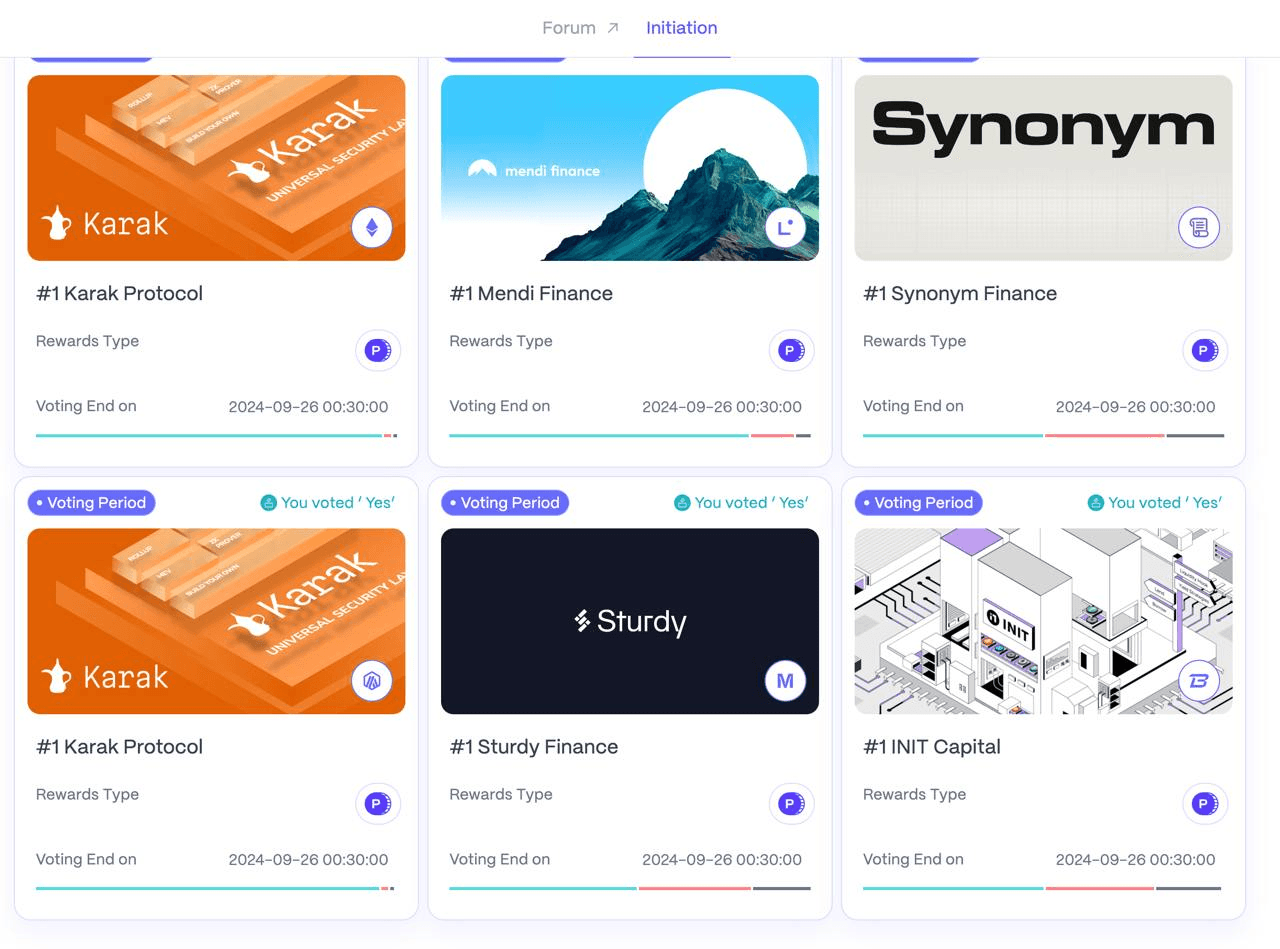Open the Forum external link

[580, 28]
